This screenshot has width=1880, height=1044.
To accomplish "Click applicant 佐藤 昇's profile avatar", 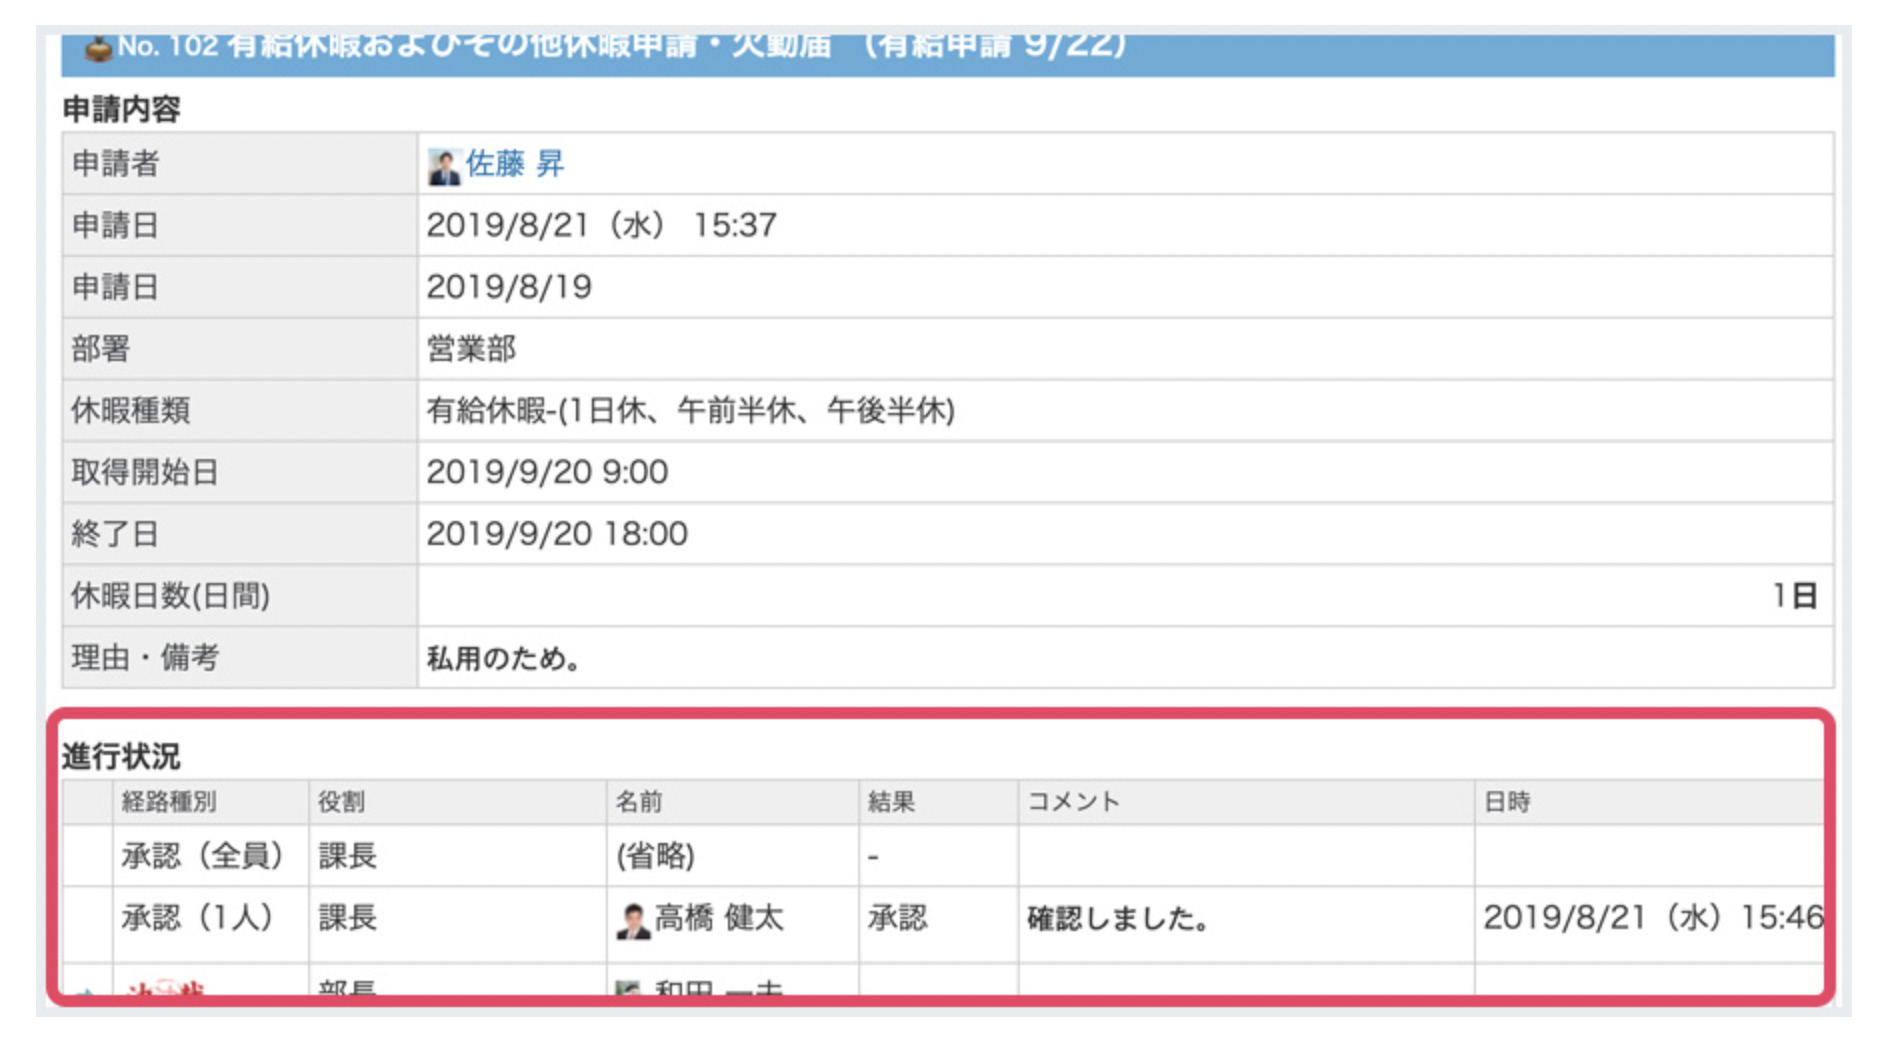I will point(443,166).
